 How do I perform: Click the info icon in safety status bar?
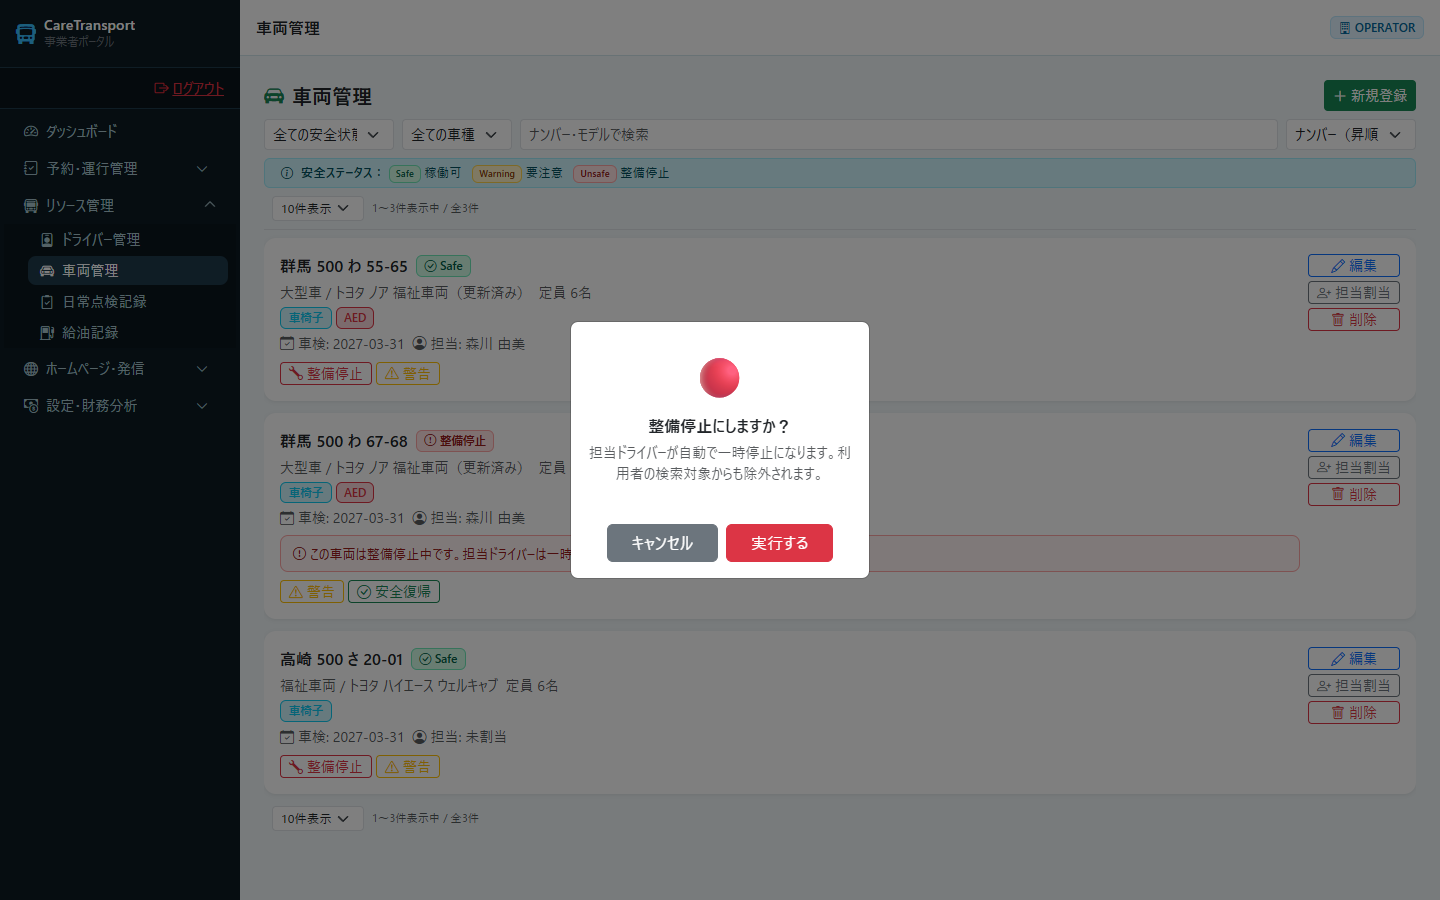(x=287, y=173)
